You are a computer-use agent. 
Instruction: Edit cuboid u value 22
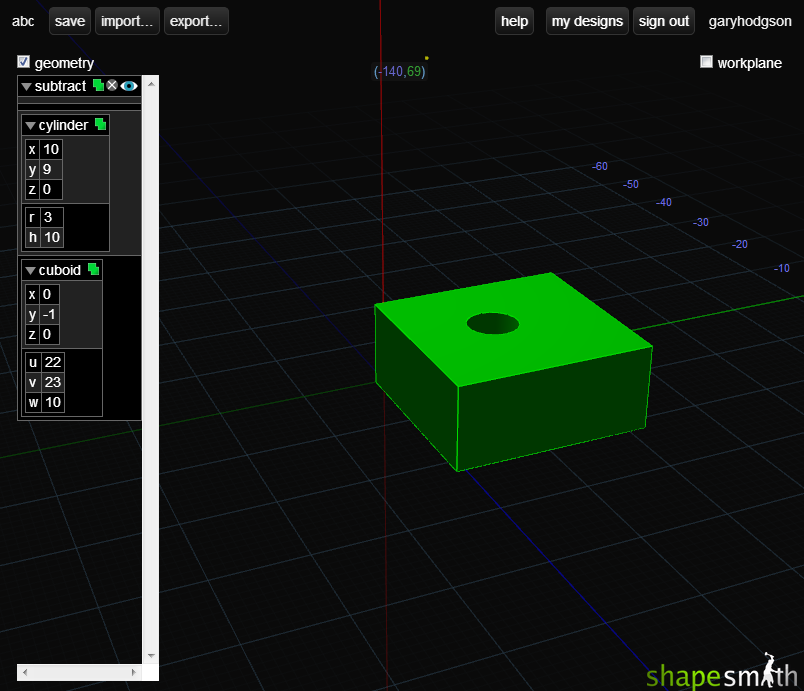(x=52, y=362)
